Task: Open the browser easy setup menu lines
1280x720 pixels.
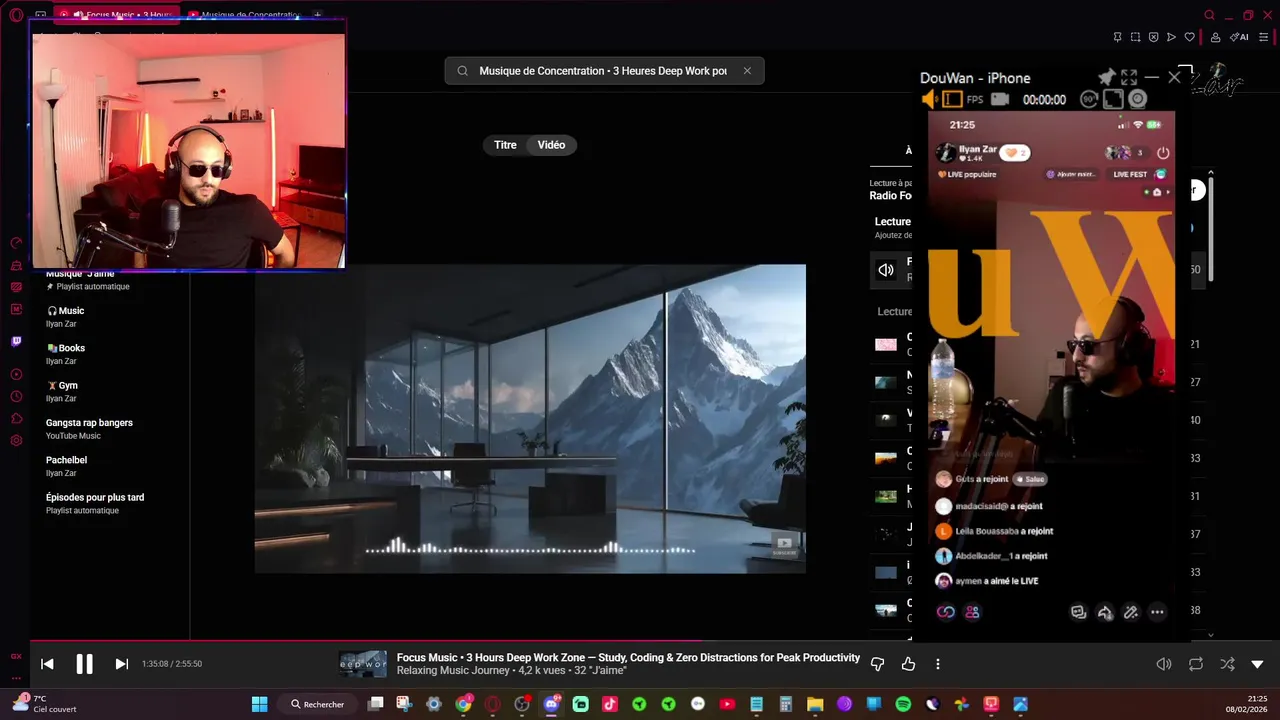Action: [1264, 37]
